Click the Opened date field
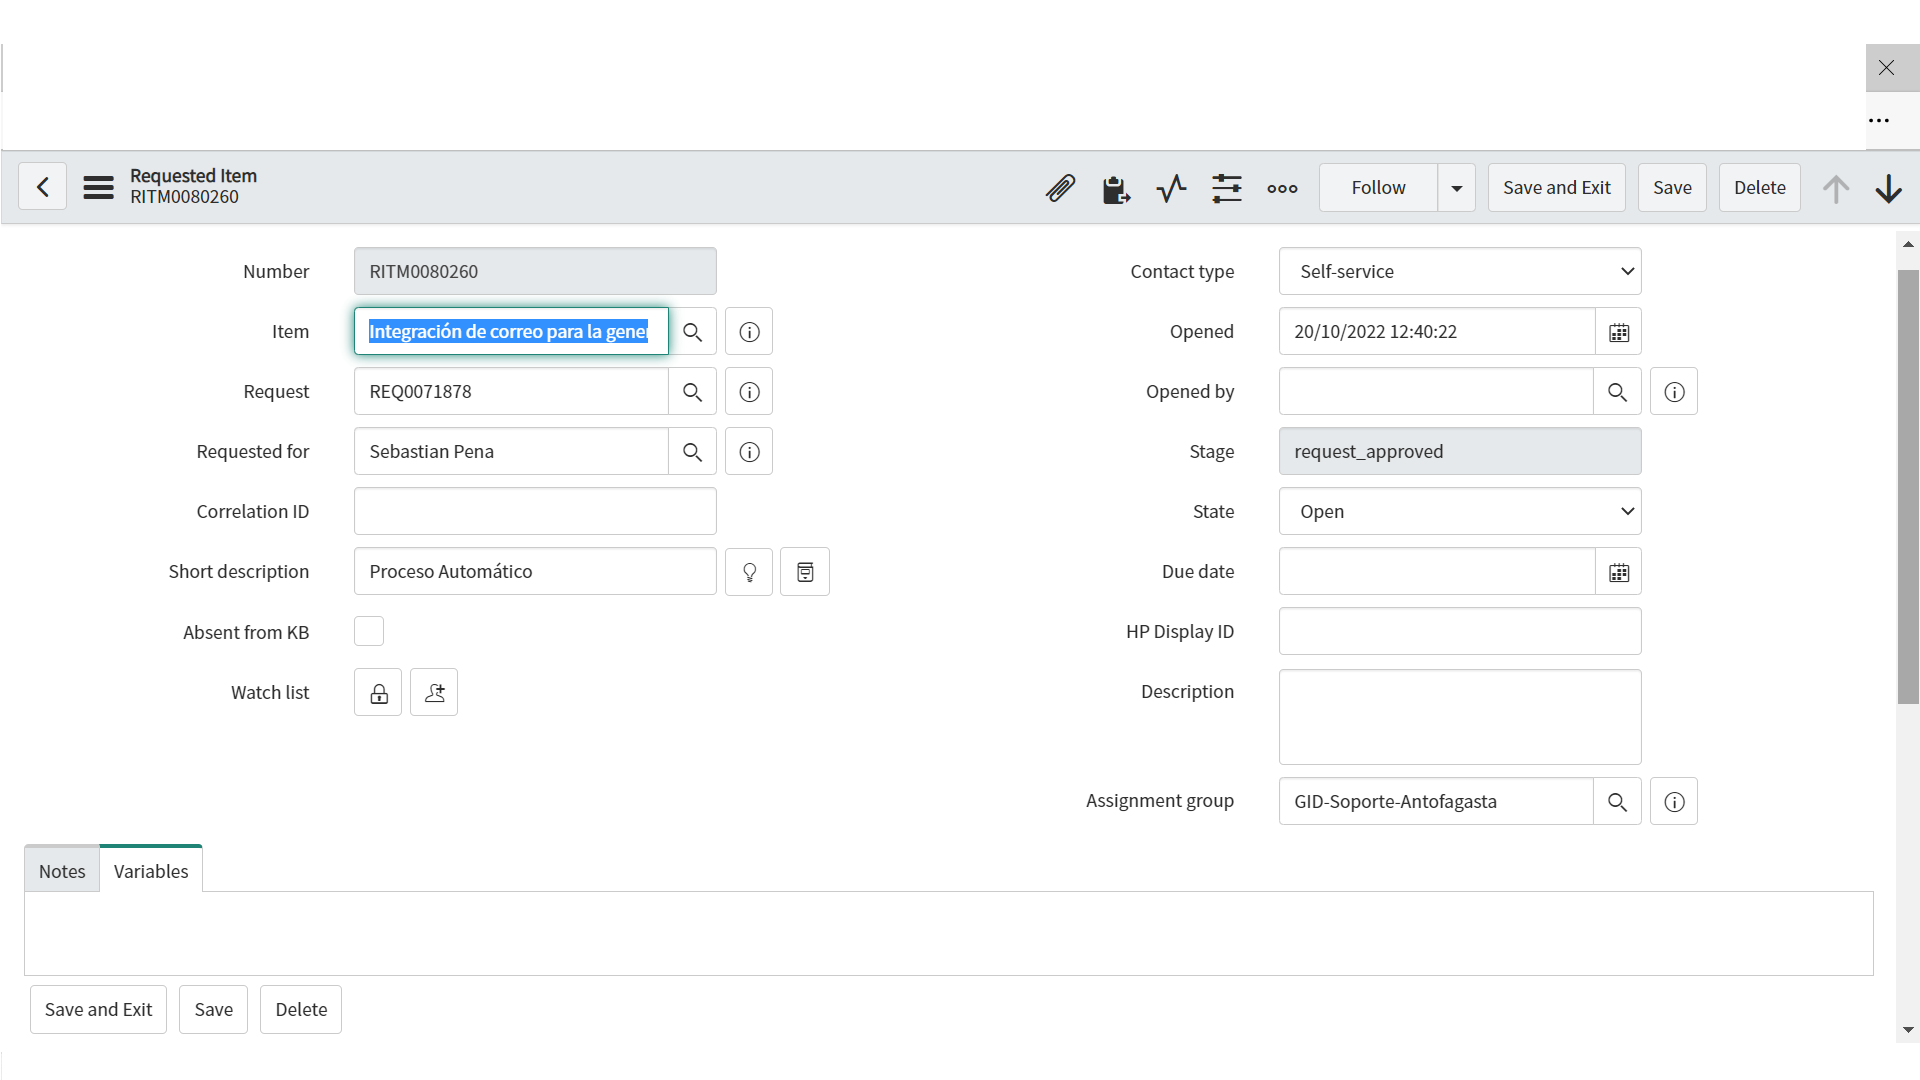1920x1080 pixels. (1437, 331)
